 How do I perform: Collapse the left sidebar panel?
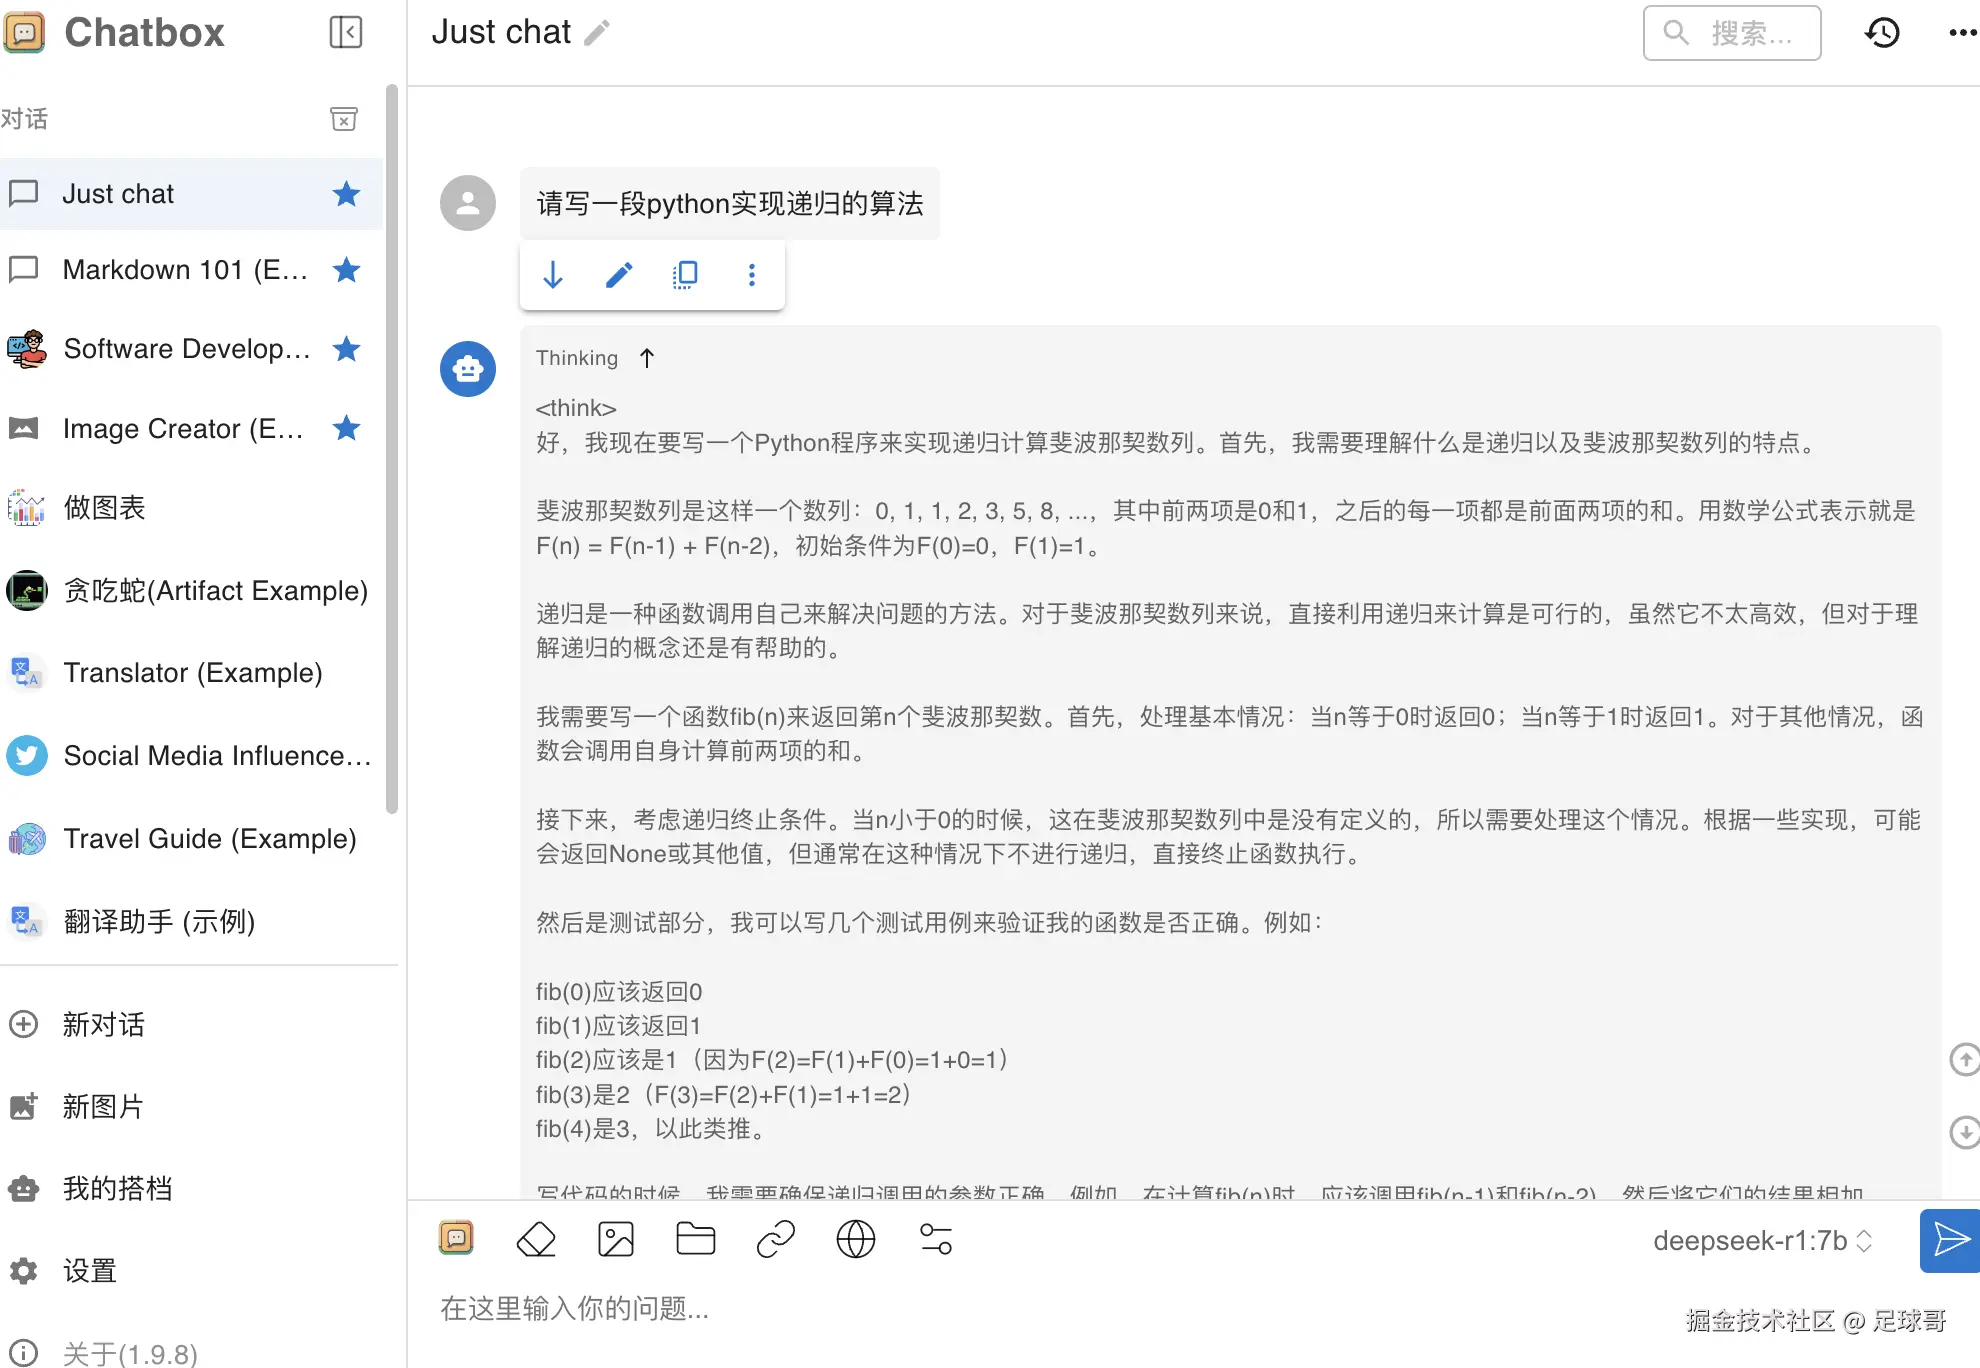coord(345,32)
